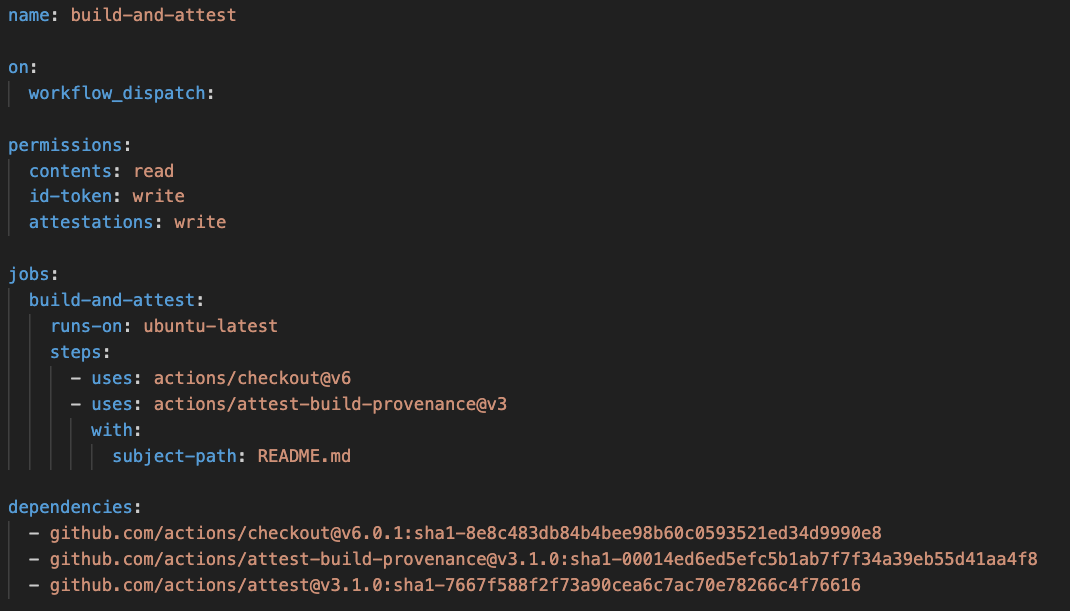Click the 'jobs' key
This screenshot has height=611, width=1070.
(x=28, y=274)
